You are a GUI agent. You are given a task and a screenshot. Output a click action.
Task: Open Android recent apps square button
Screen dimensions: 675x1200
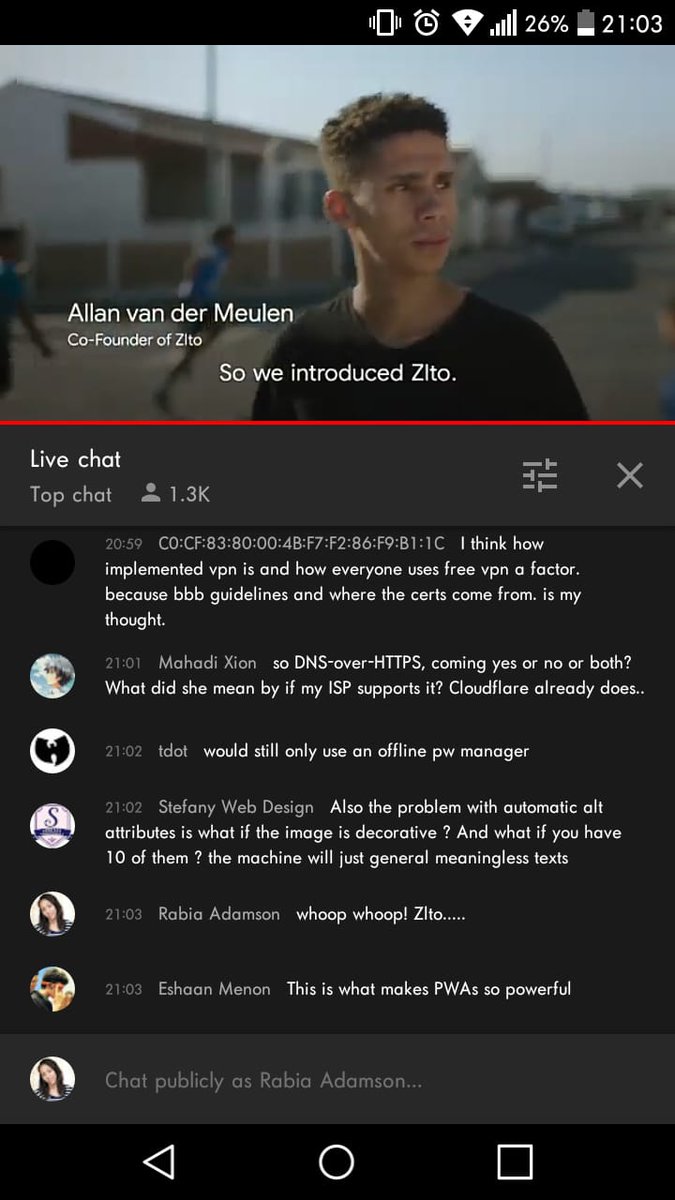point(515,1161)
